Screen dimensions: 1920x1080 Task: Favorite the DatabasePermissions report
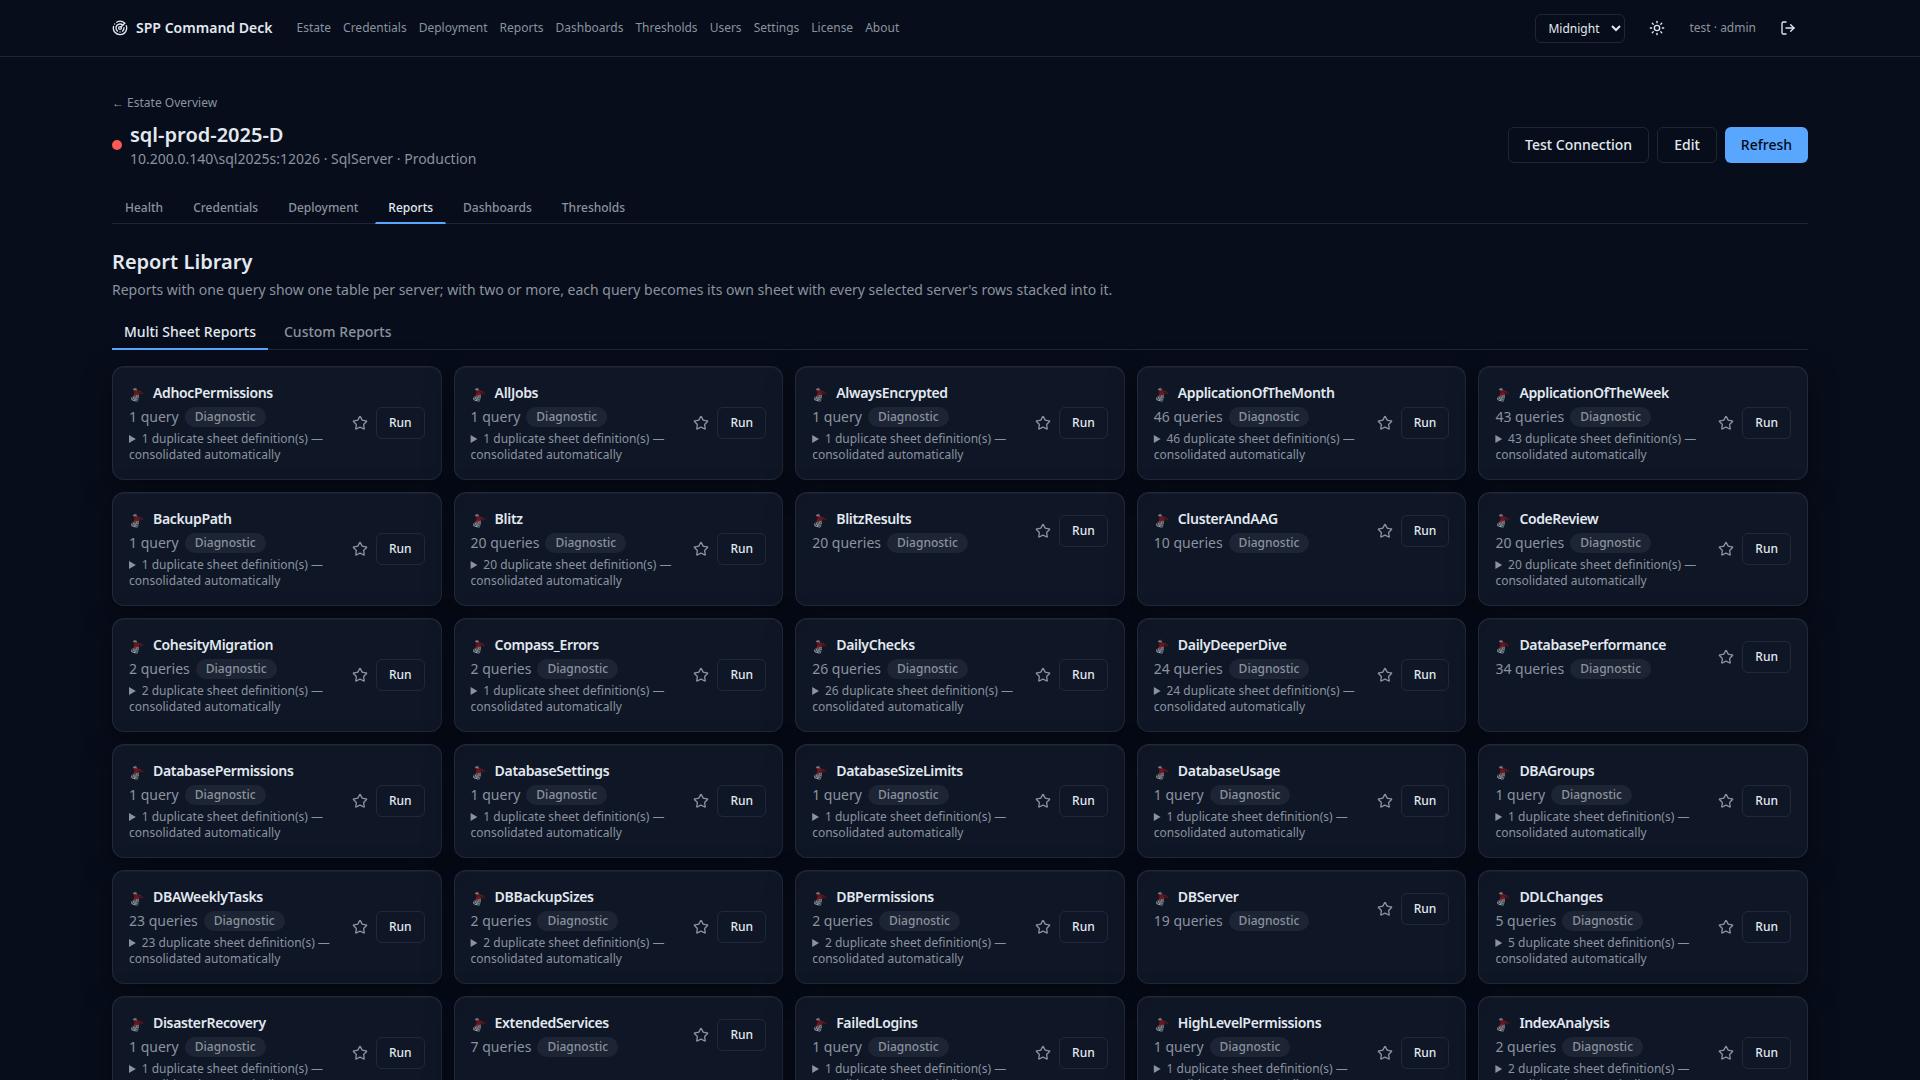360,801
